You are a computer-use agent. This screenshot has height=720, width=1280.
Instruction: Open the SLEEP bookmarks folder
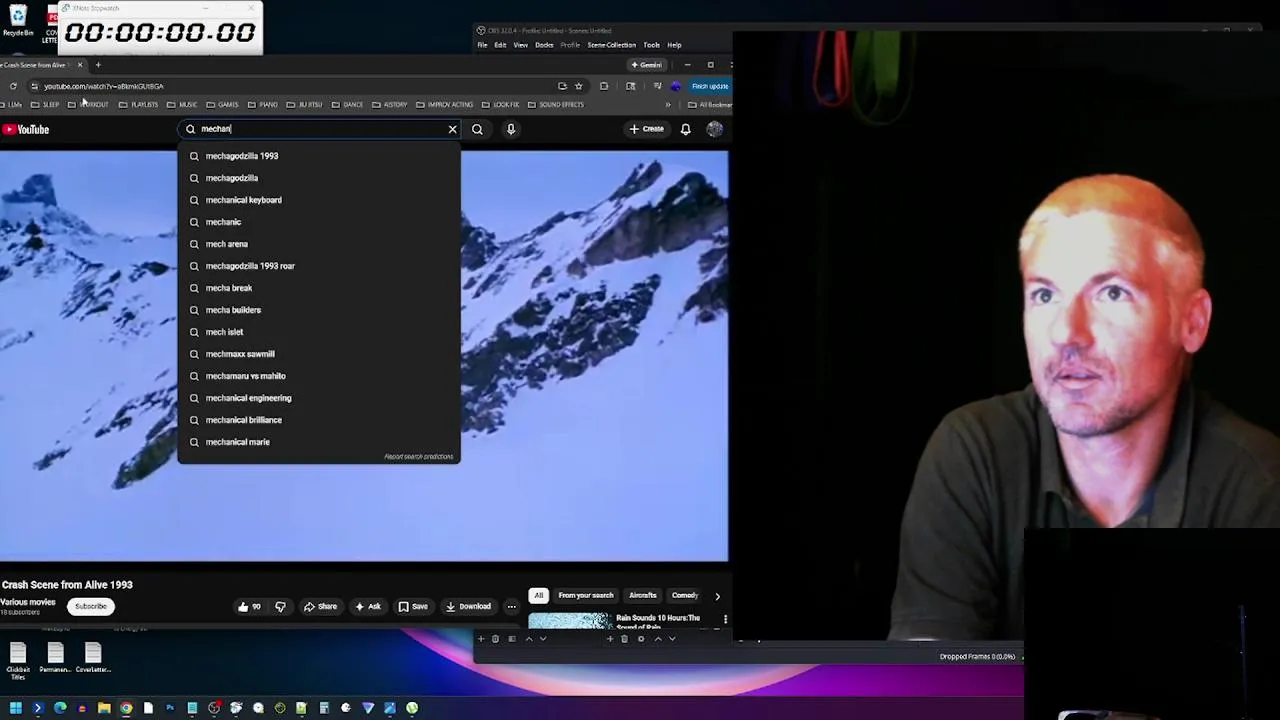[x=45, y=104]
